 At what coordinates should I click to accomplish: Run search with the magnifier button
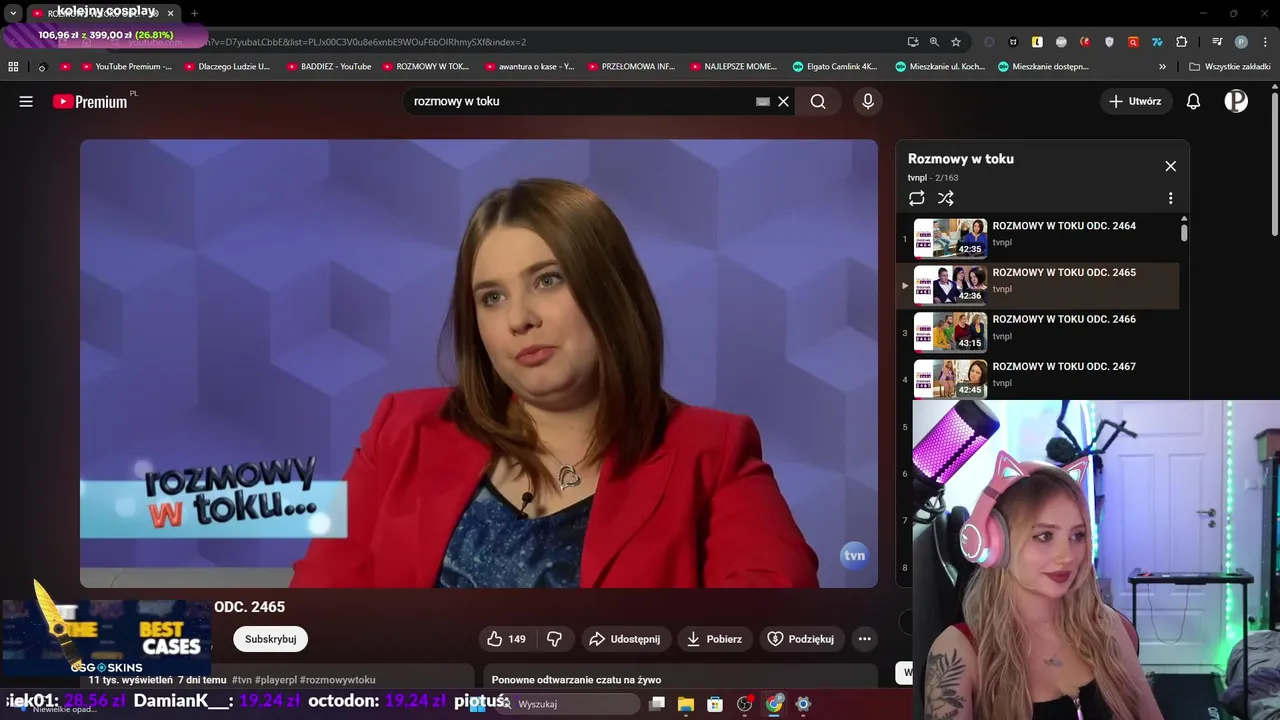pos(818,101)
